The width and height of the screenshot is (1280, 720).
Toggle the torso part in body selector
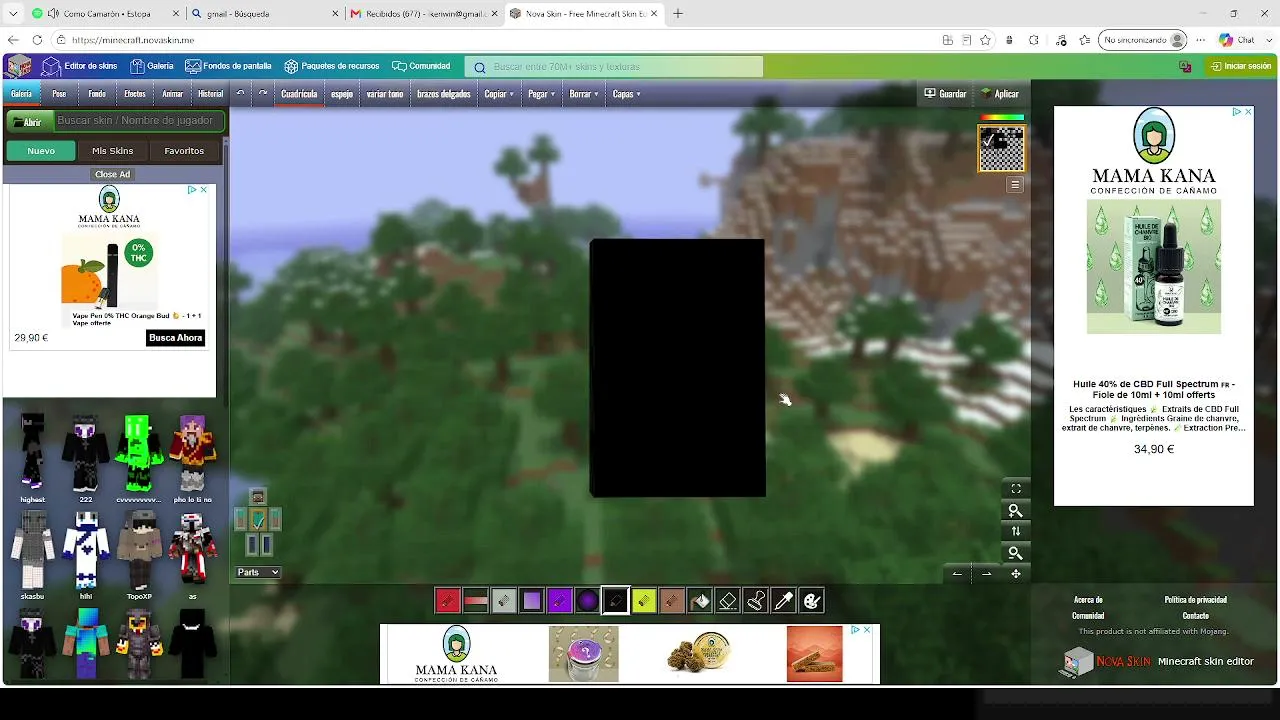258,519
